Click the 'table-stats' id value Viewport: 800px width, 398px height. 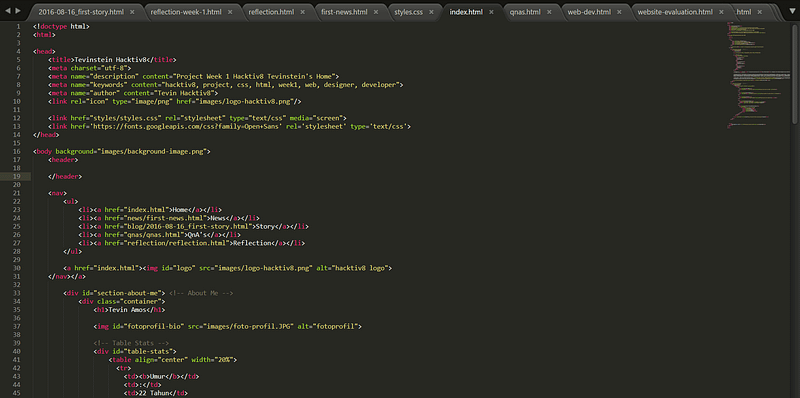149,351
